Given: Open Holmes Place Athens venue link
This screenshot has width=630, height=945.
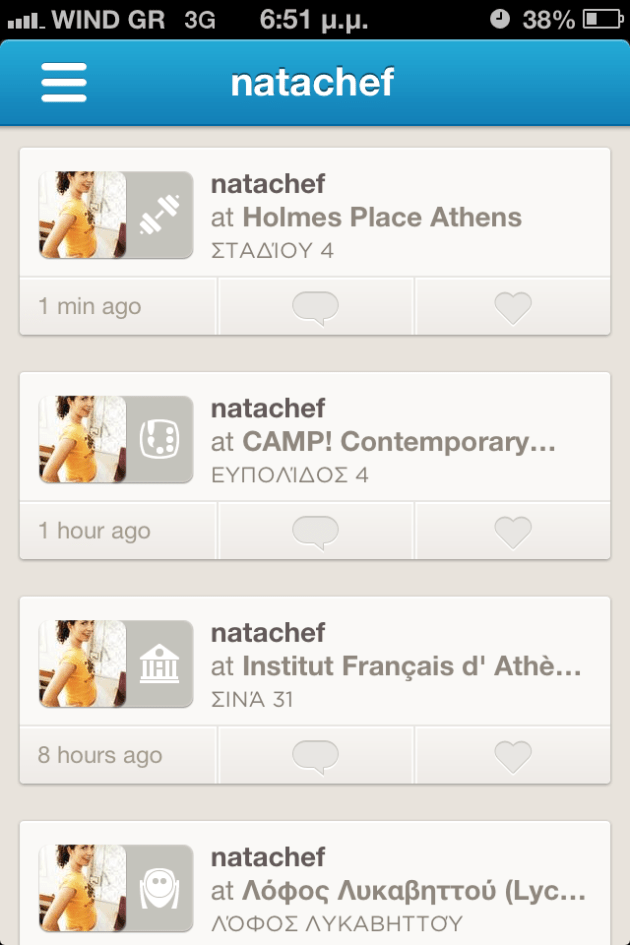Looking at the screenshot, I should click(382, 217).
